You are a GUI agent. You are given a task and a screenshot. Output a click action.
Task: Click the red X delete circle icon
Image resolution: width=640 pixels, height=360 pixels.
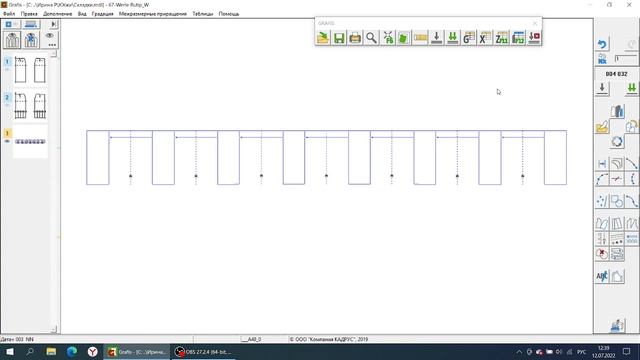point(602,254)
